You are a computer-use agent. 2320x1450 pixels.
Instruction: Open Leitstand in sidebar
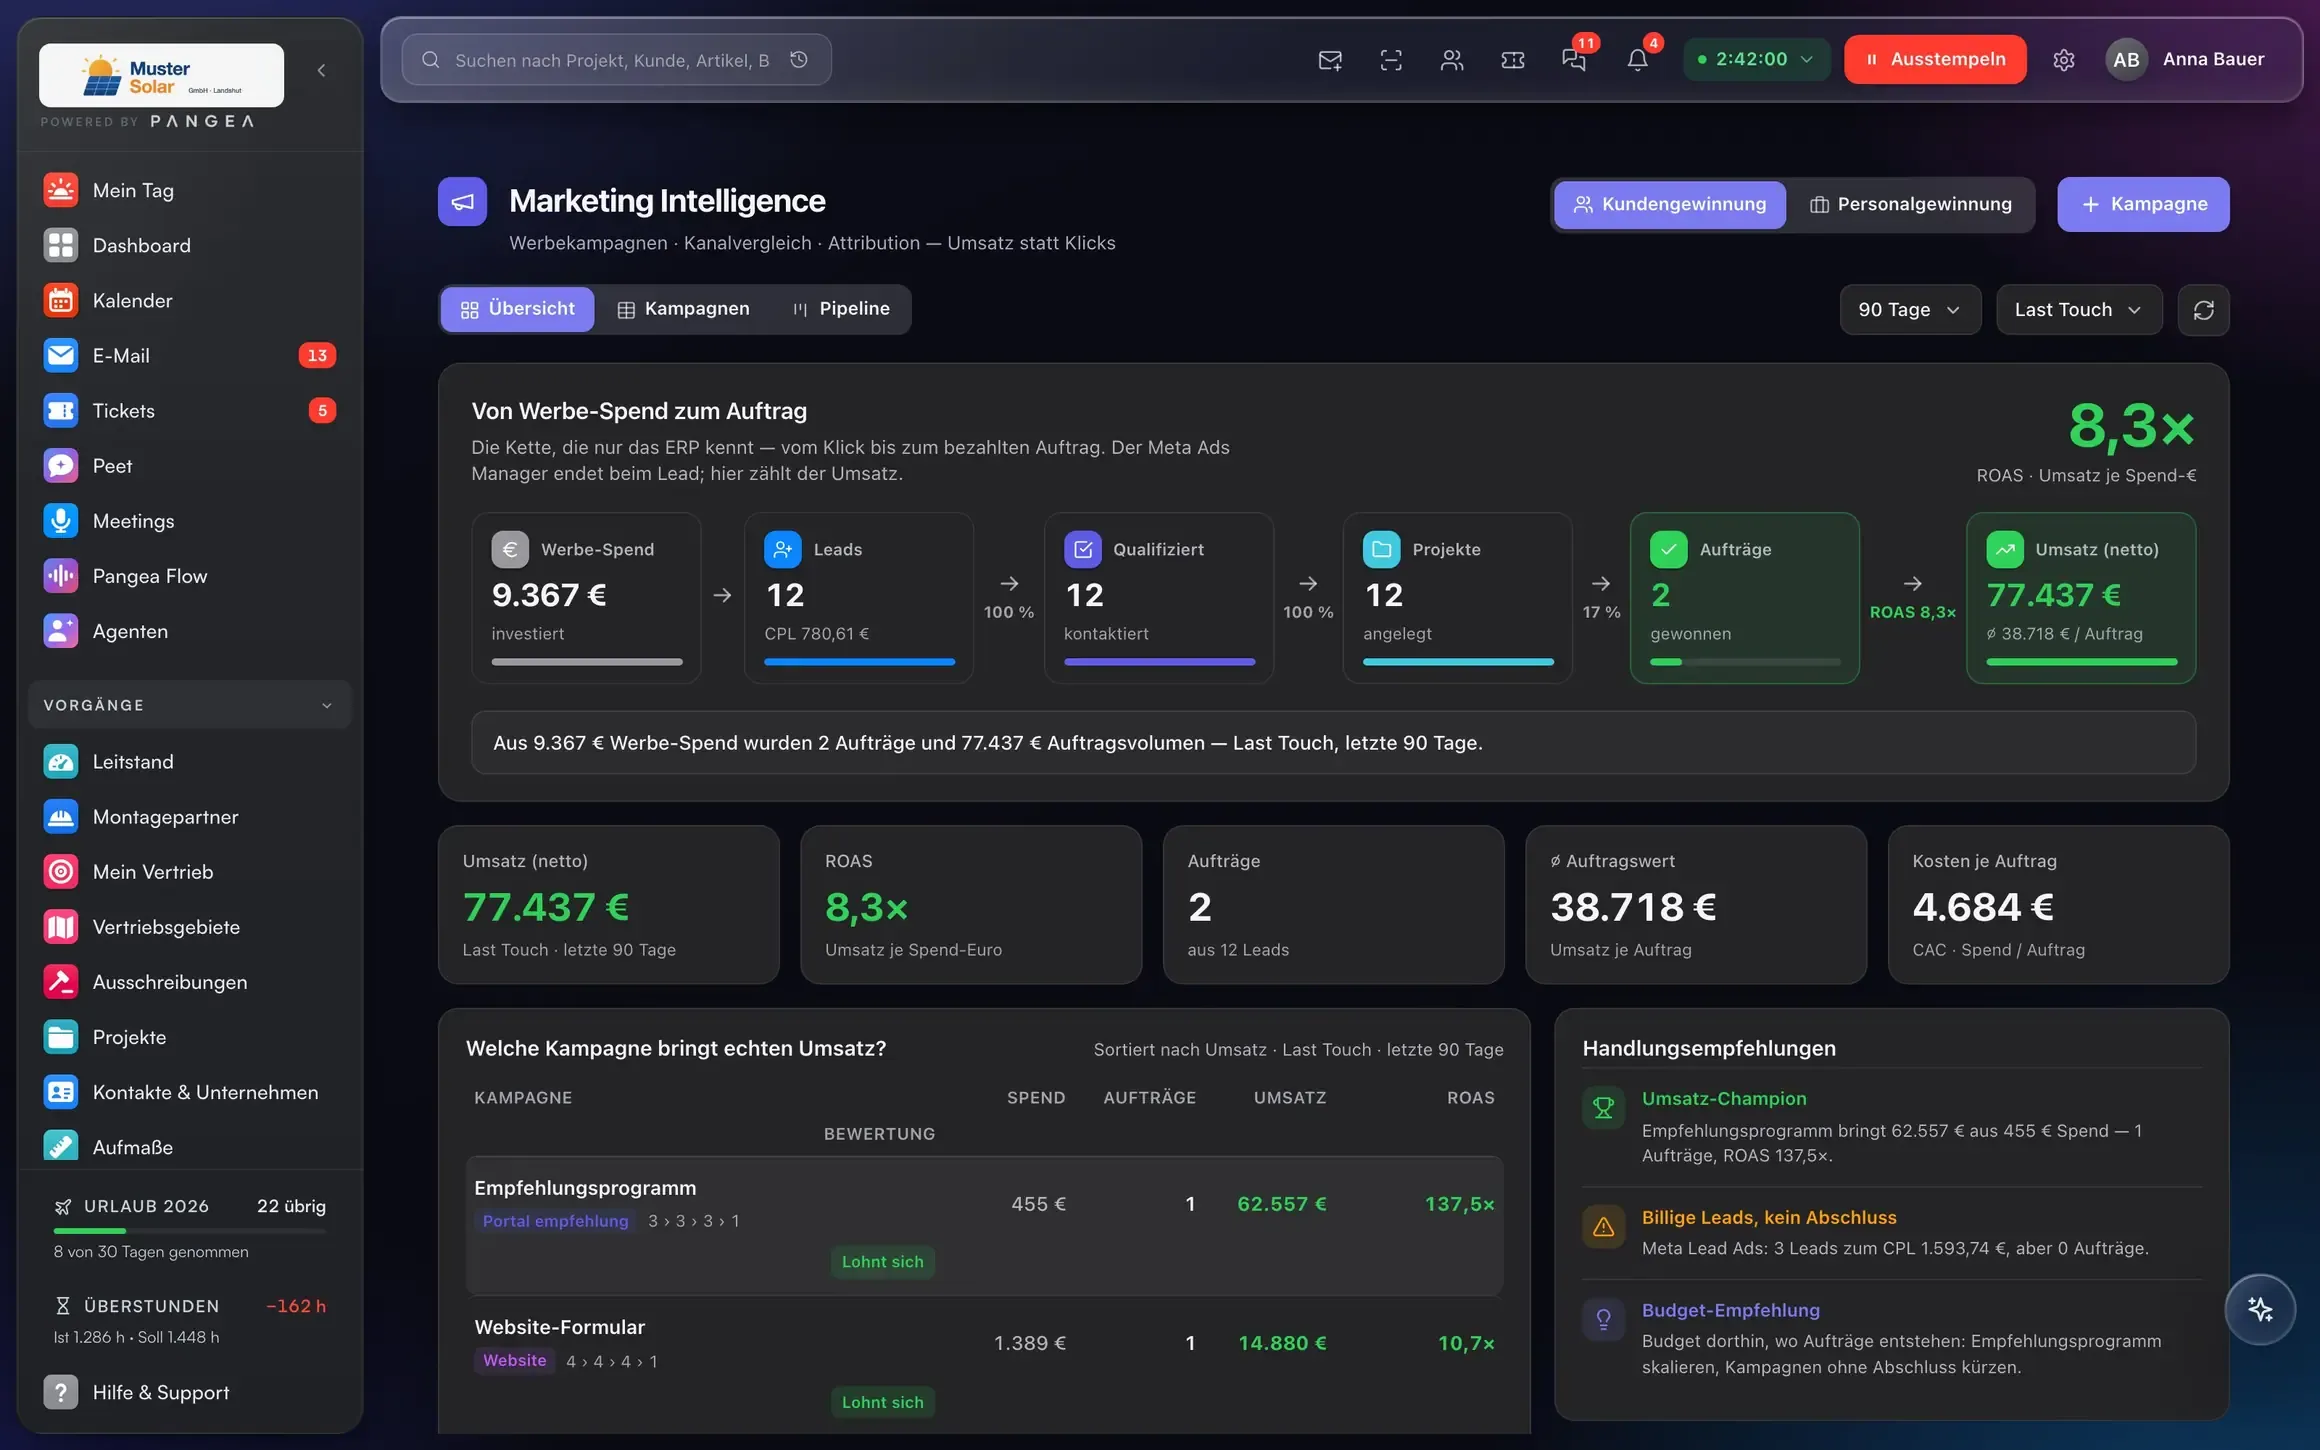[189, 762]
